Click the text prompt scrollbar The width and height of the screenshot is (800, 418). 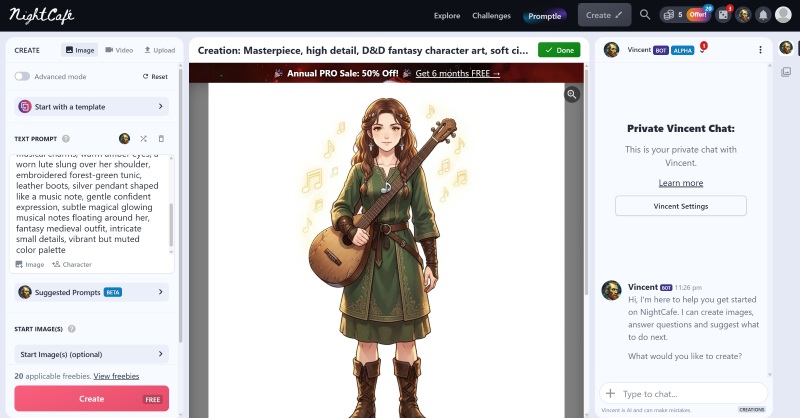pyautogui.click(x=171, y=225)
